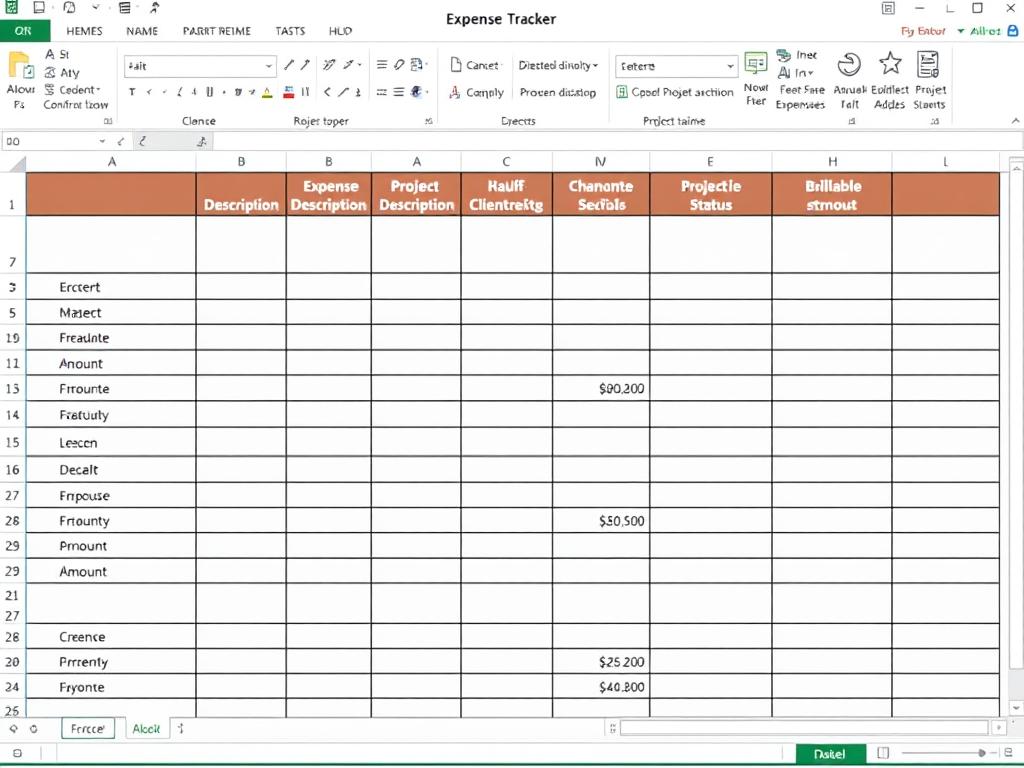Open the TASTS ribbon tab
Screen dimensions: 1024x768
290,31
